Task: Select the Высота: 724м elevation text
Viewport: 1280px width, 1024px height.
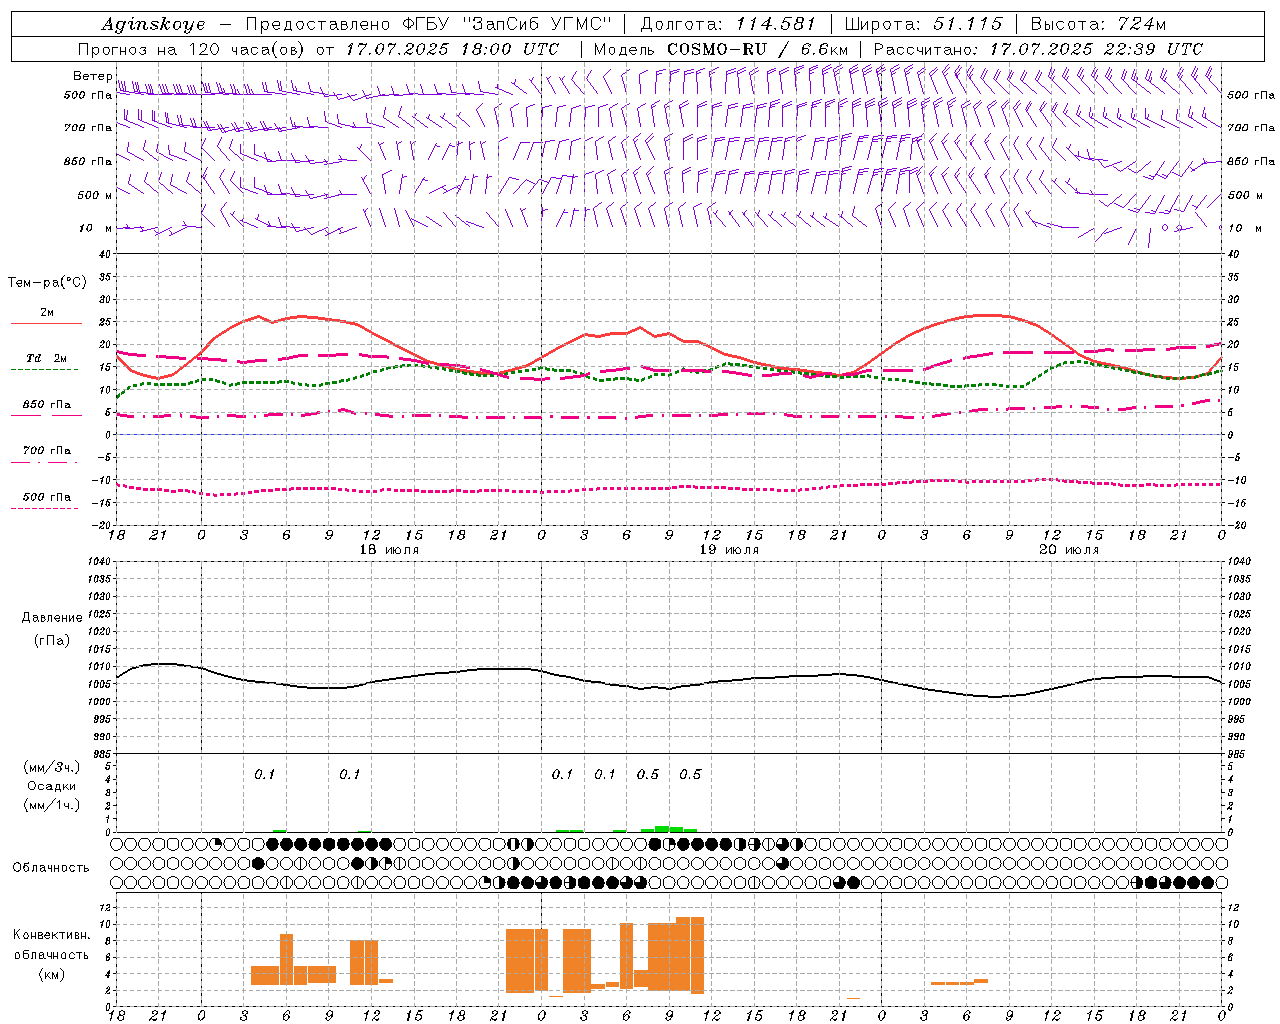Action: pyautogui.click(x=1098, y=24)
